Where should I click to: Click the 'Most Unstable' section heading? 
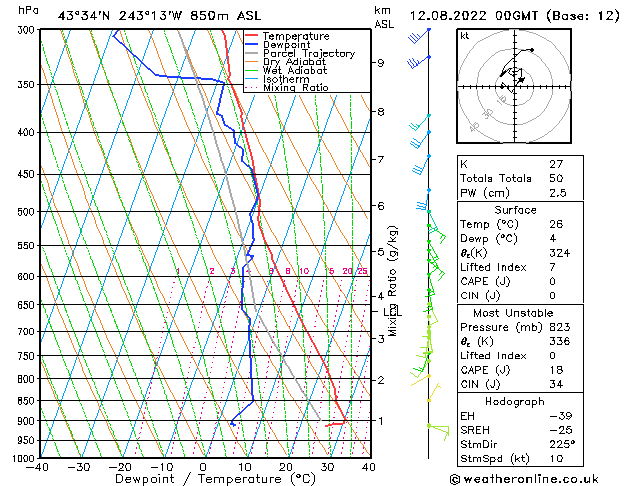(x=513, y=313)
